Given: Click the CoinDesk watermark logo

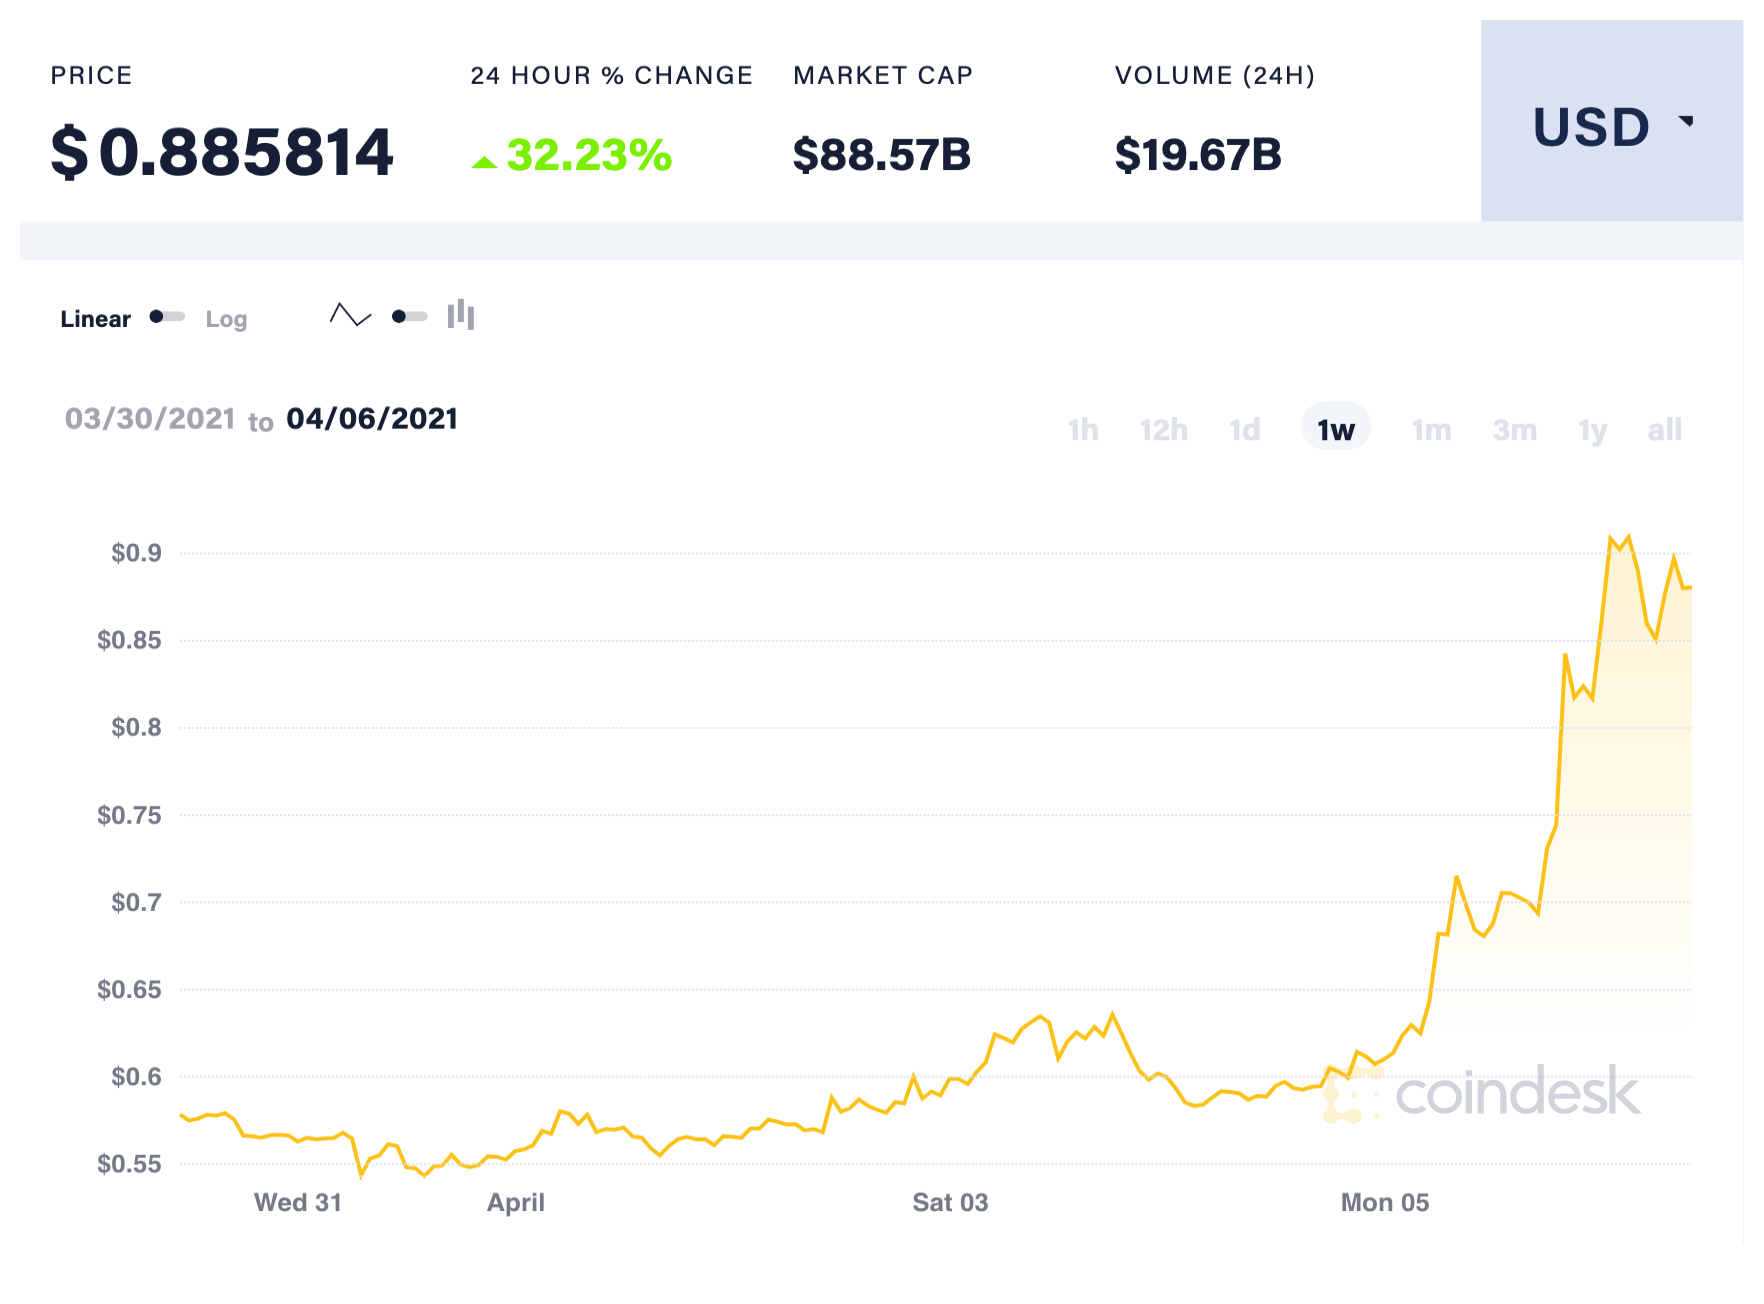Looking at the screenshot, I should [x=1482, y=1092].
